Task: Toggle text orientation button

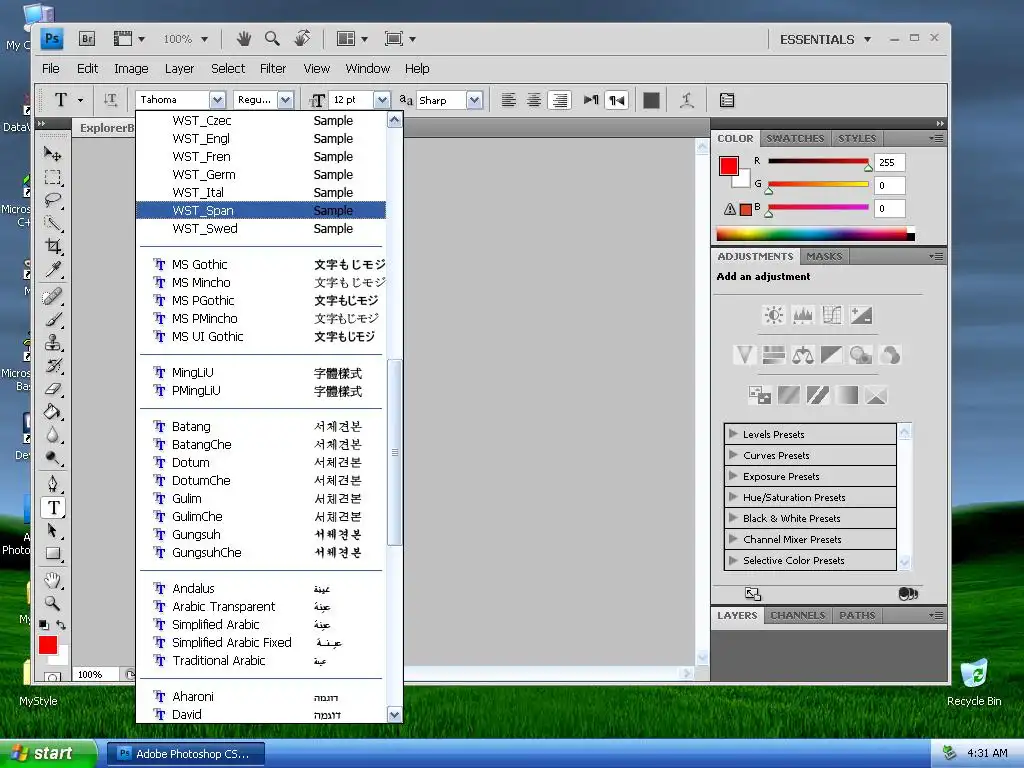Action: coord(110,100)
